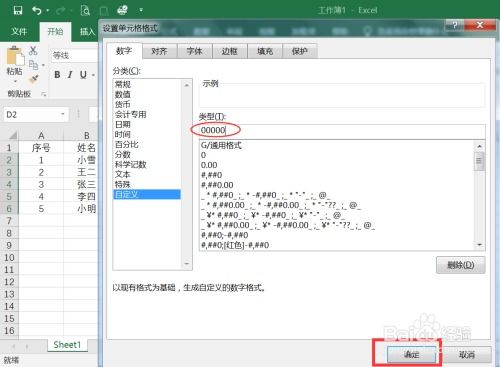The width and height of the screenshot is (500, 367).
Task: Click the 删除(D) button
Action: [461, 265]
